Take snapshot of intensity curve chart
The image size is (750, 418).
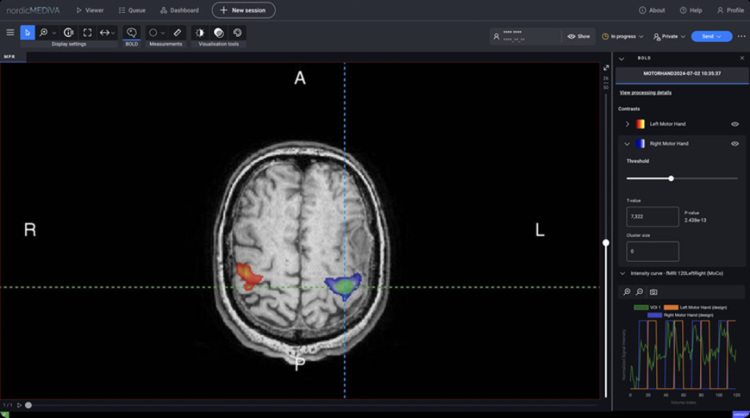click(654, 291)
